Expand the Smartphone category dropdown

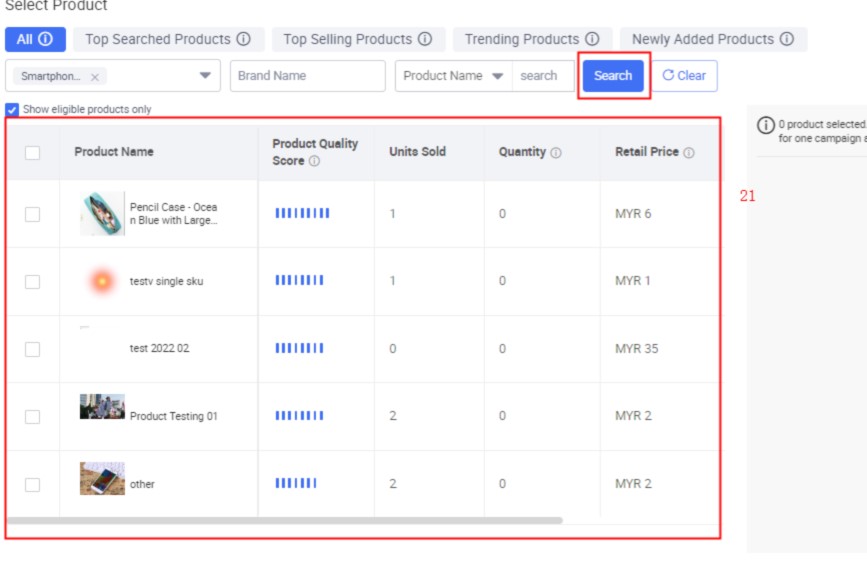[x=205, y=76]
